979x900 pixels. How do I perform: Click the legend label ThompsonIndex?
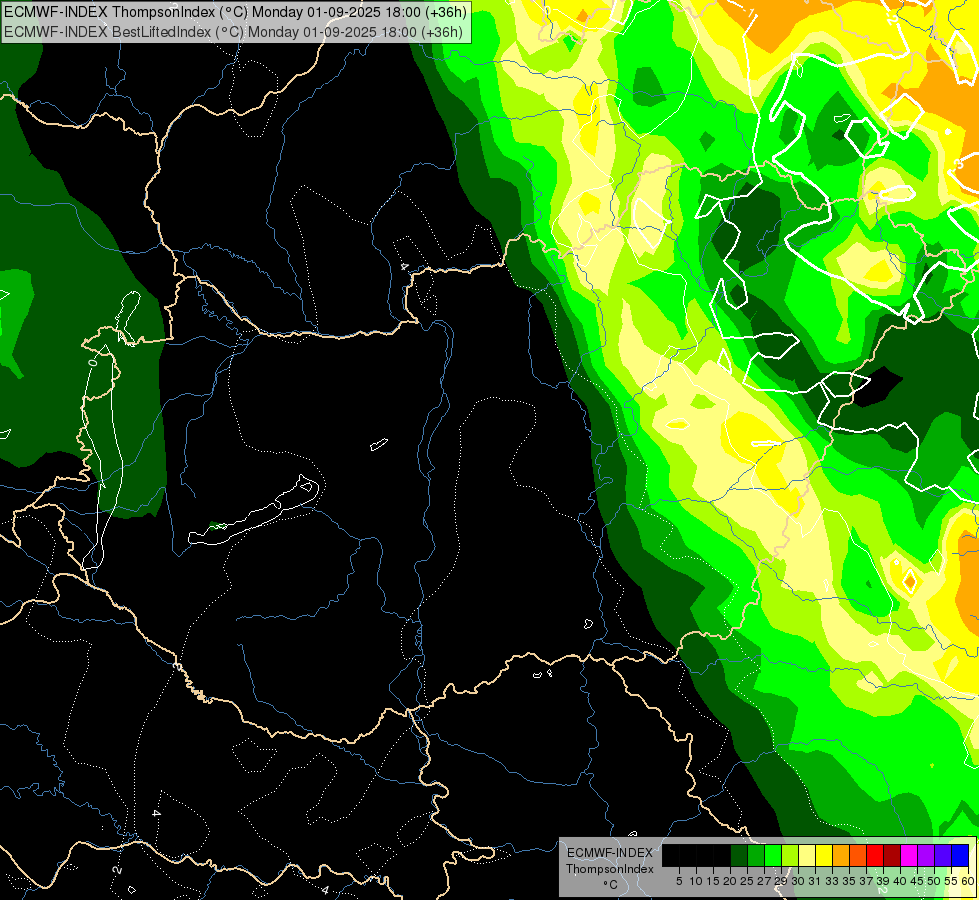coord(610,869)
